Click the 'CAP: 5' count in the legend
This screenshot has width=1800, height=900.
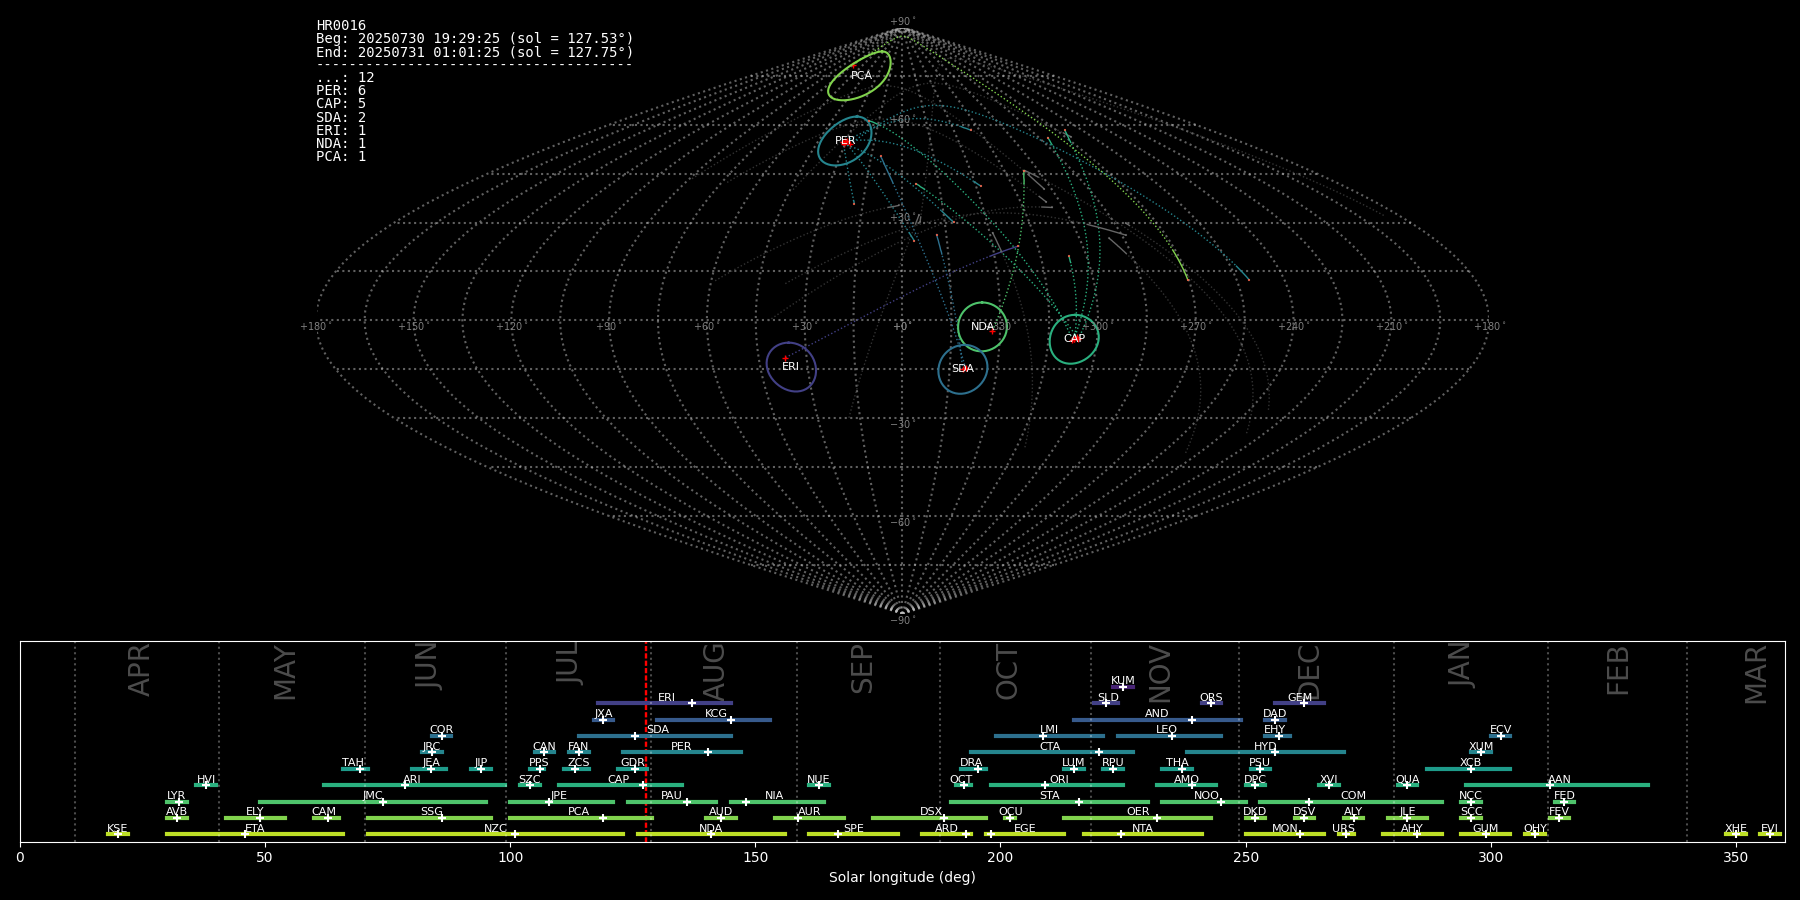coord(341,103)
